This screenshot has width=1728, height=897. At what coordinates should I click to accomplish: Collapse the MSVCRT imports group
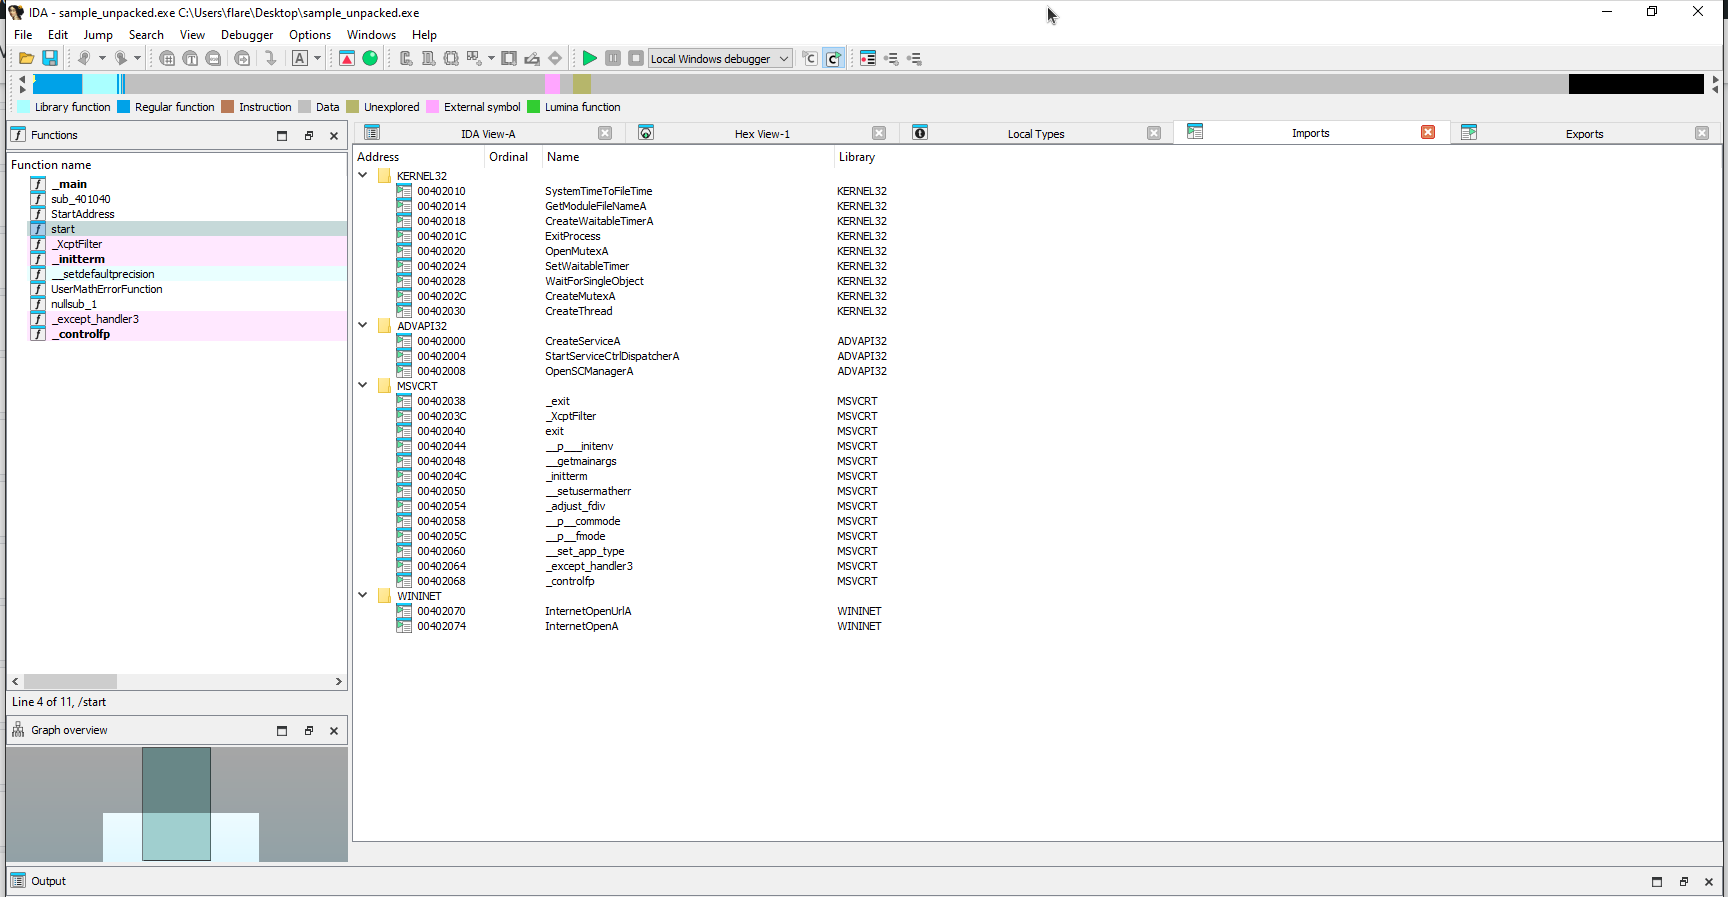363,386
